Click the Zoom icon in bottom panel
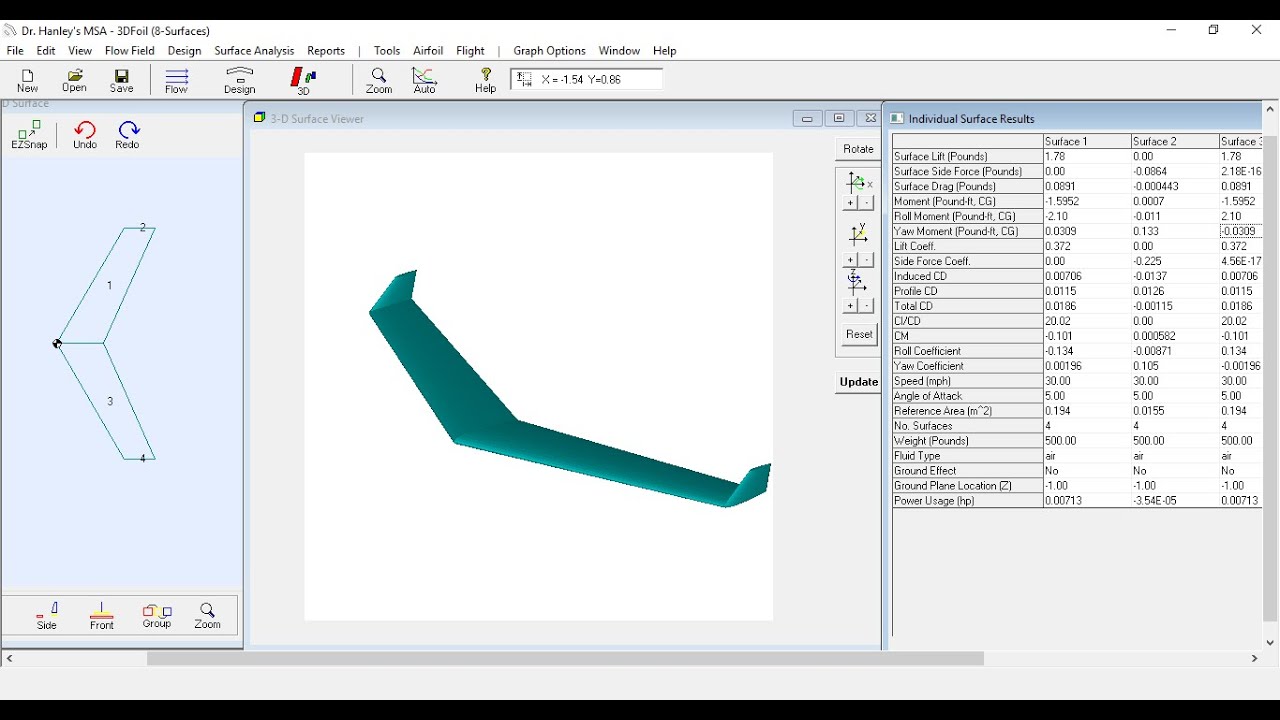 click(208, 616)
